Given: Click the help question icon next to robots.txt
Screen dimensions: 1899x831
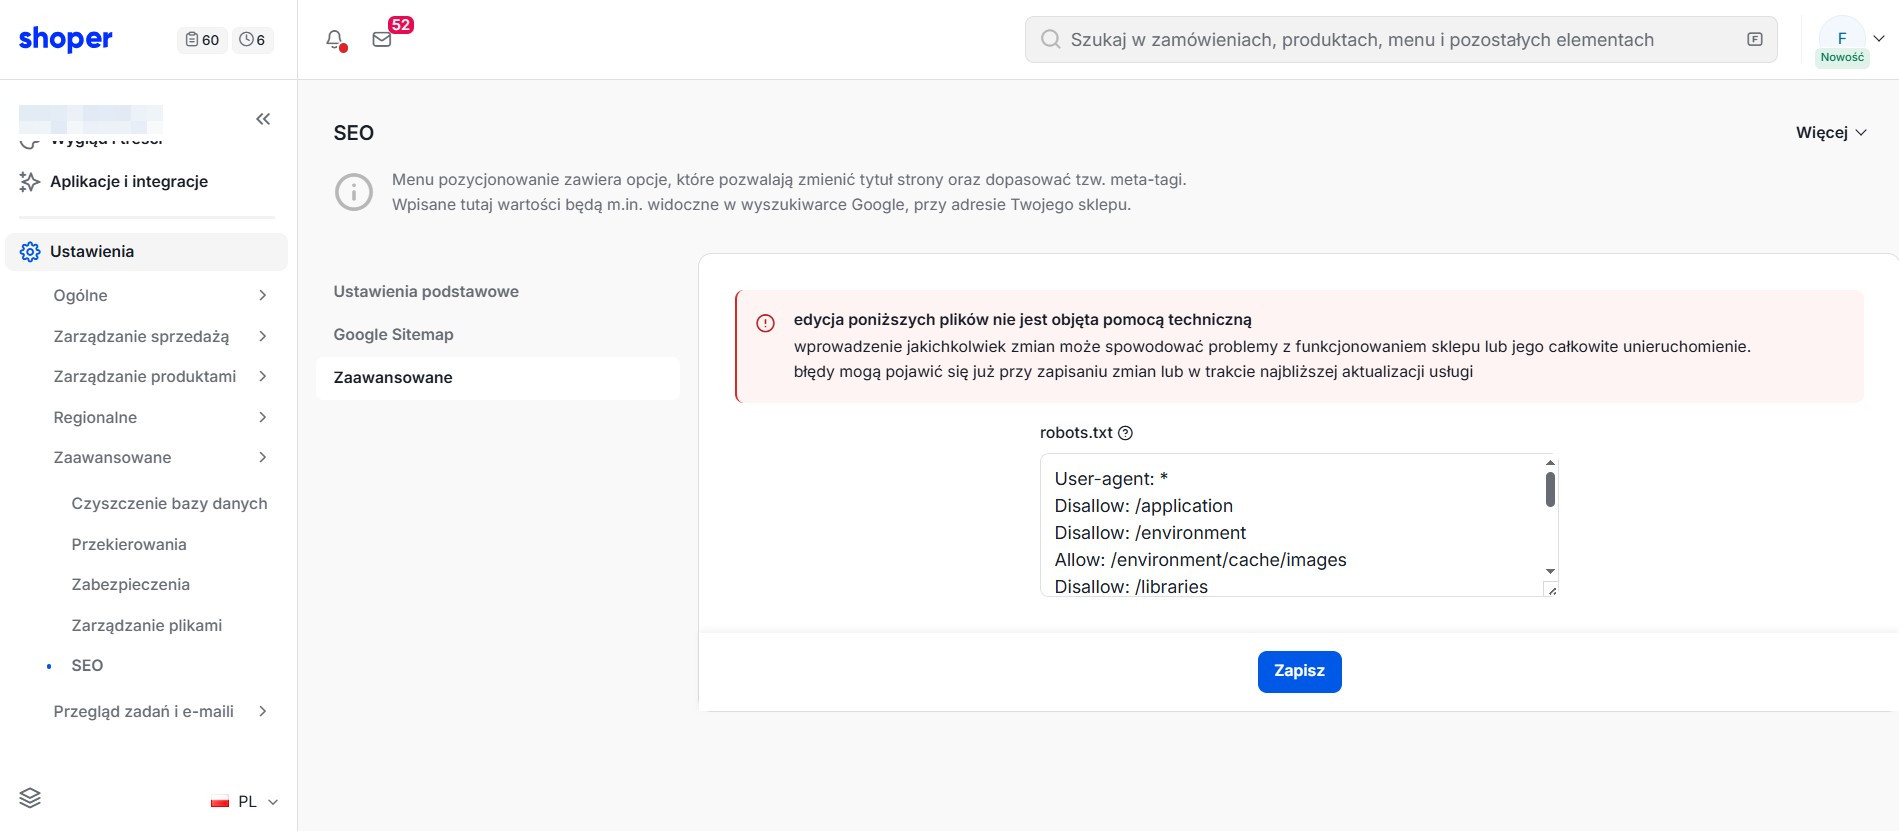Looking at the screenshot, I should coord(1125,433).
